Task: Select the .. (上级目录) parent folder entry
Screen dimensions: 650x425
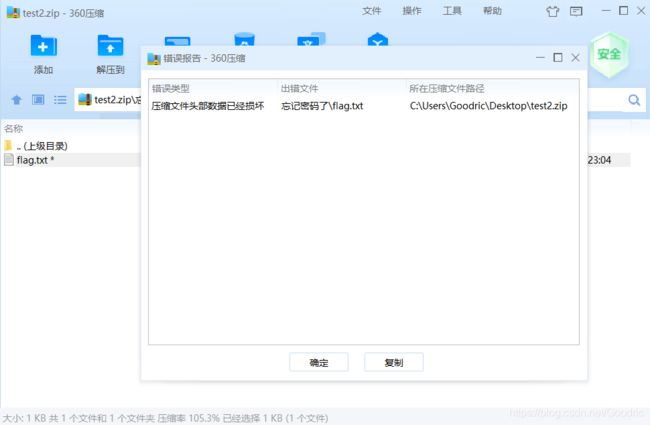Action: coord(41,146)
